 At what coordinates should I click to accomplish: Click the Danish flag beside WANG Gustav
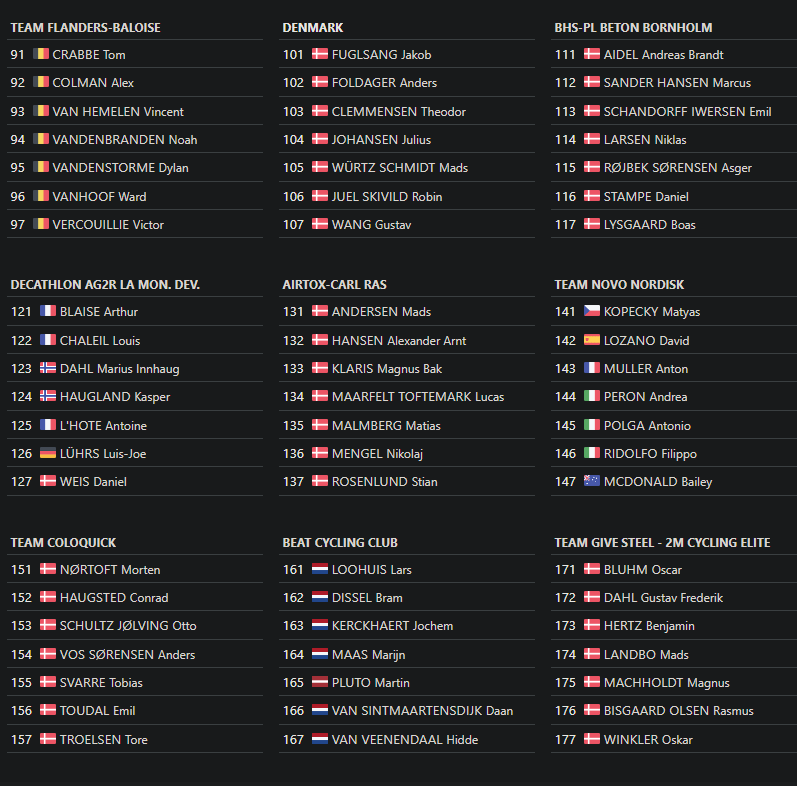click(x=320, y=223)
